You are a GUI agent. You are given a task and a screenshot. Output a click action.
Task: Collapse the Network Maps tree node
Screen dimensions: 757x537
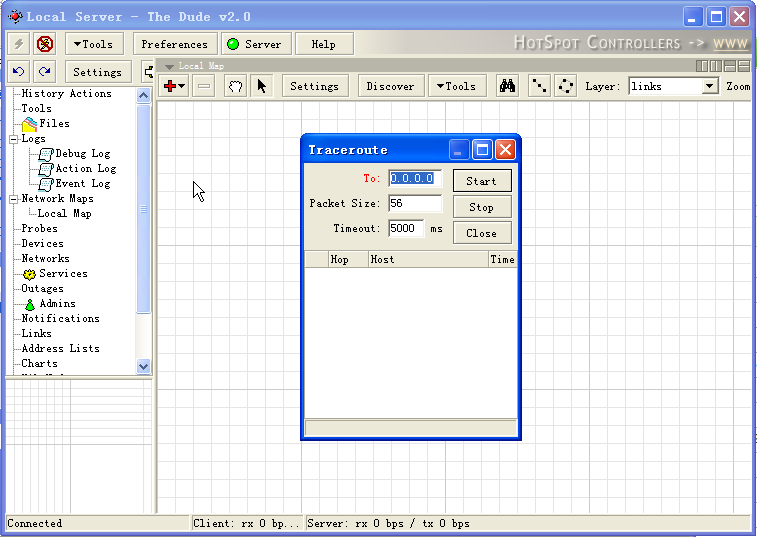point(14,199)
